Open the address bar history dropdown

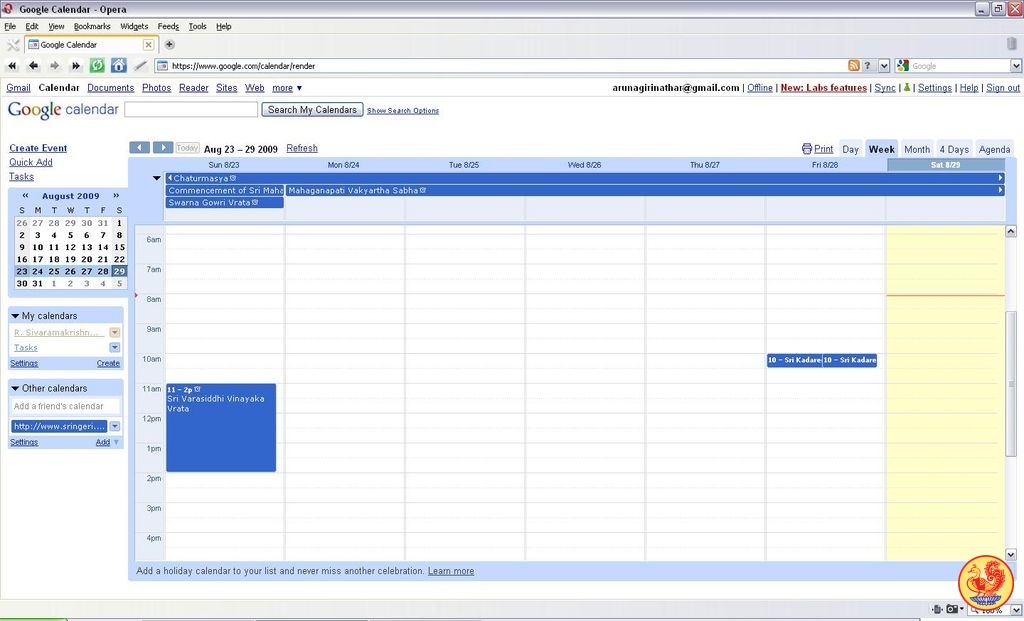coord(884,65)
